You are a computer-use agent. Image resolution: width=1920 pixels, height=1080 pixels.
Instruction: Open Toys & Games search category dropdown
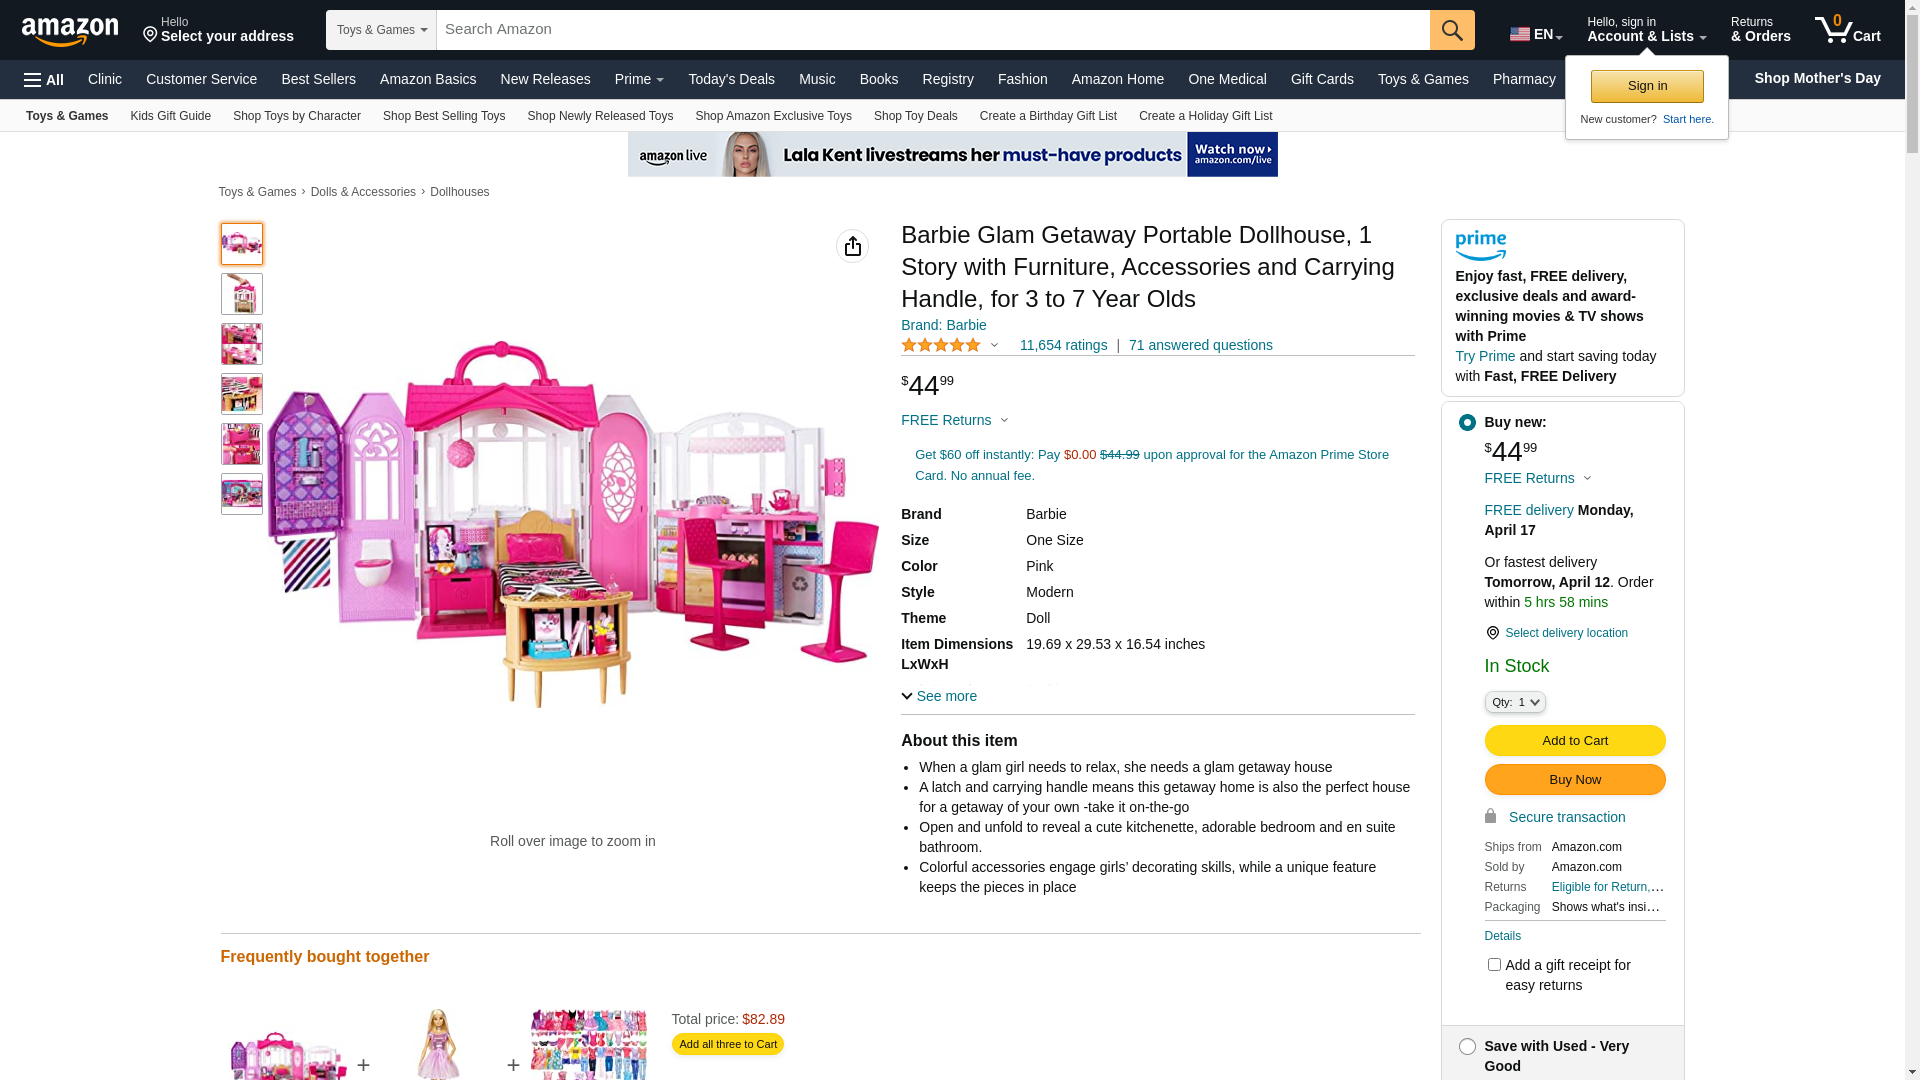pyautogui.click(x=381, y=30)
